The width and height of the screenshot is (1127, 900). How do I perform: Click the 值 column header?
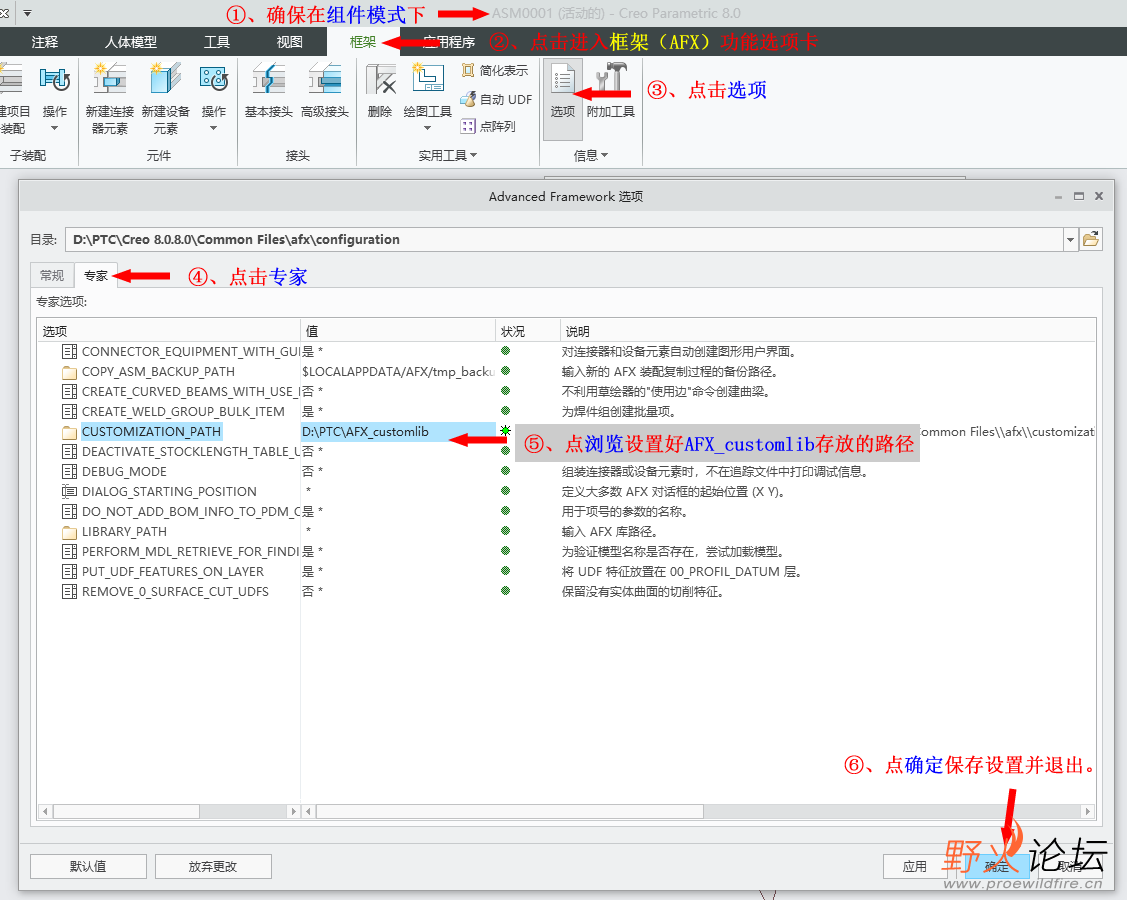click(398, 331)
